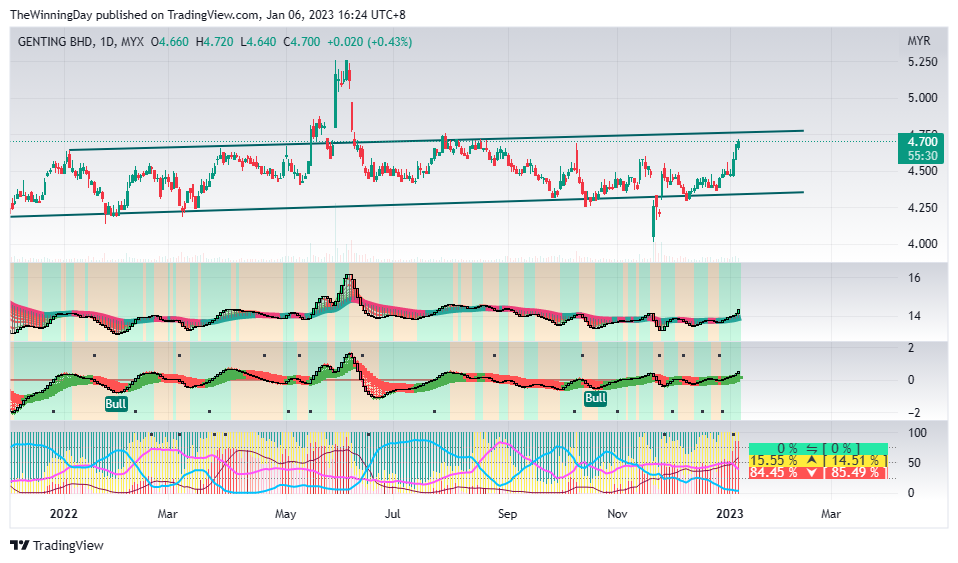Click the close value C4.700
Viewport: 958px width, 563px height.
(301, 42)
